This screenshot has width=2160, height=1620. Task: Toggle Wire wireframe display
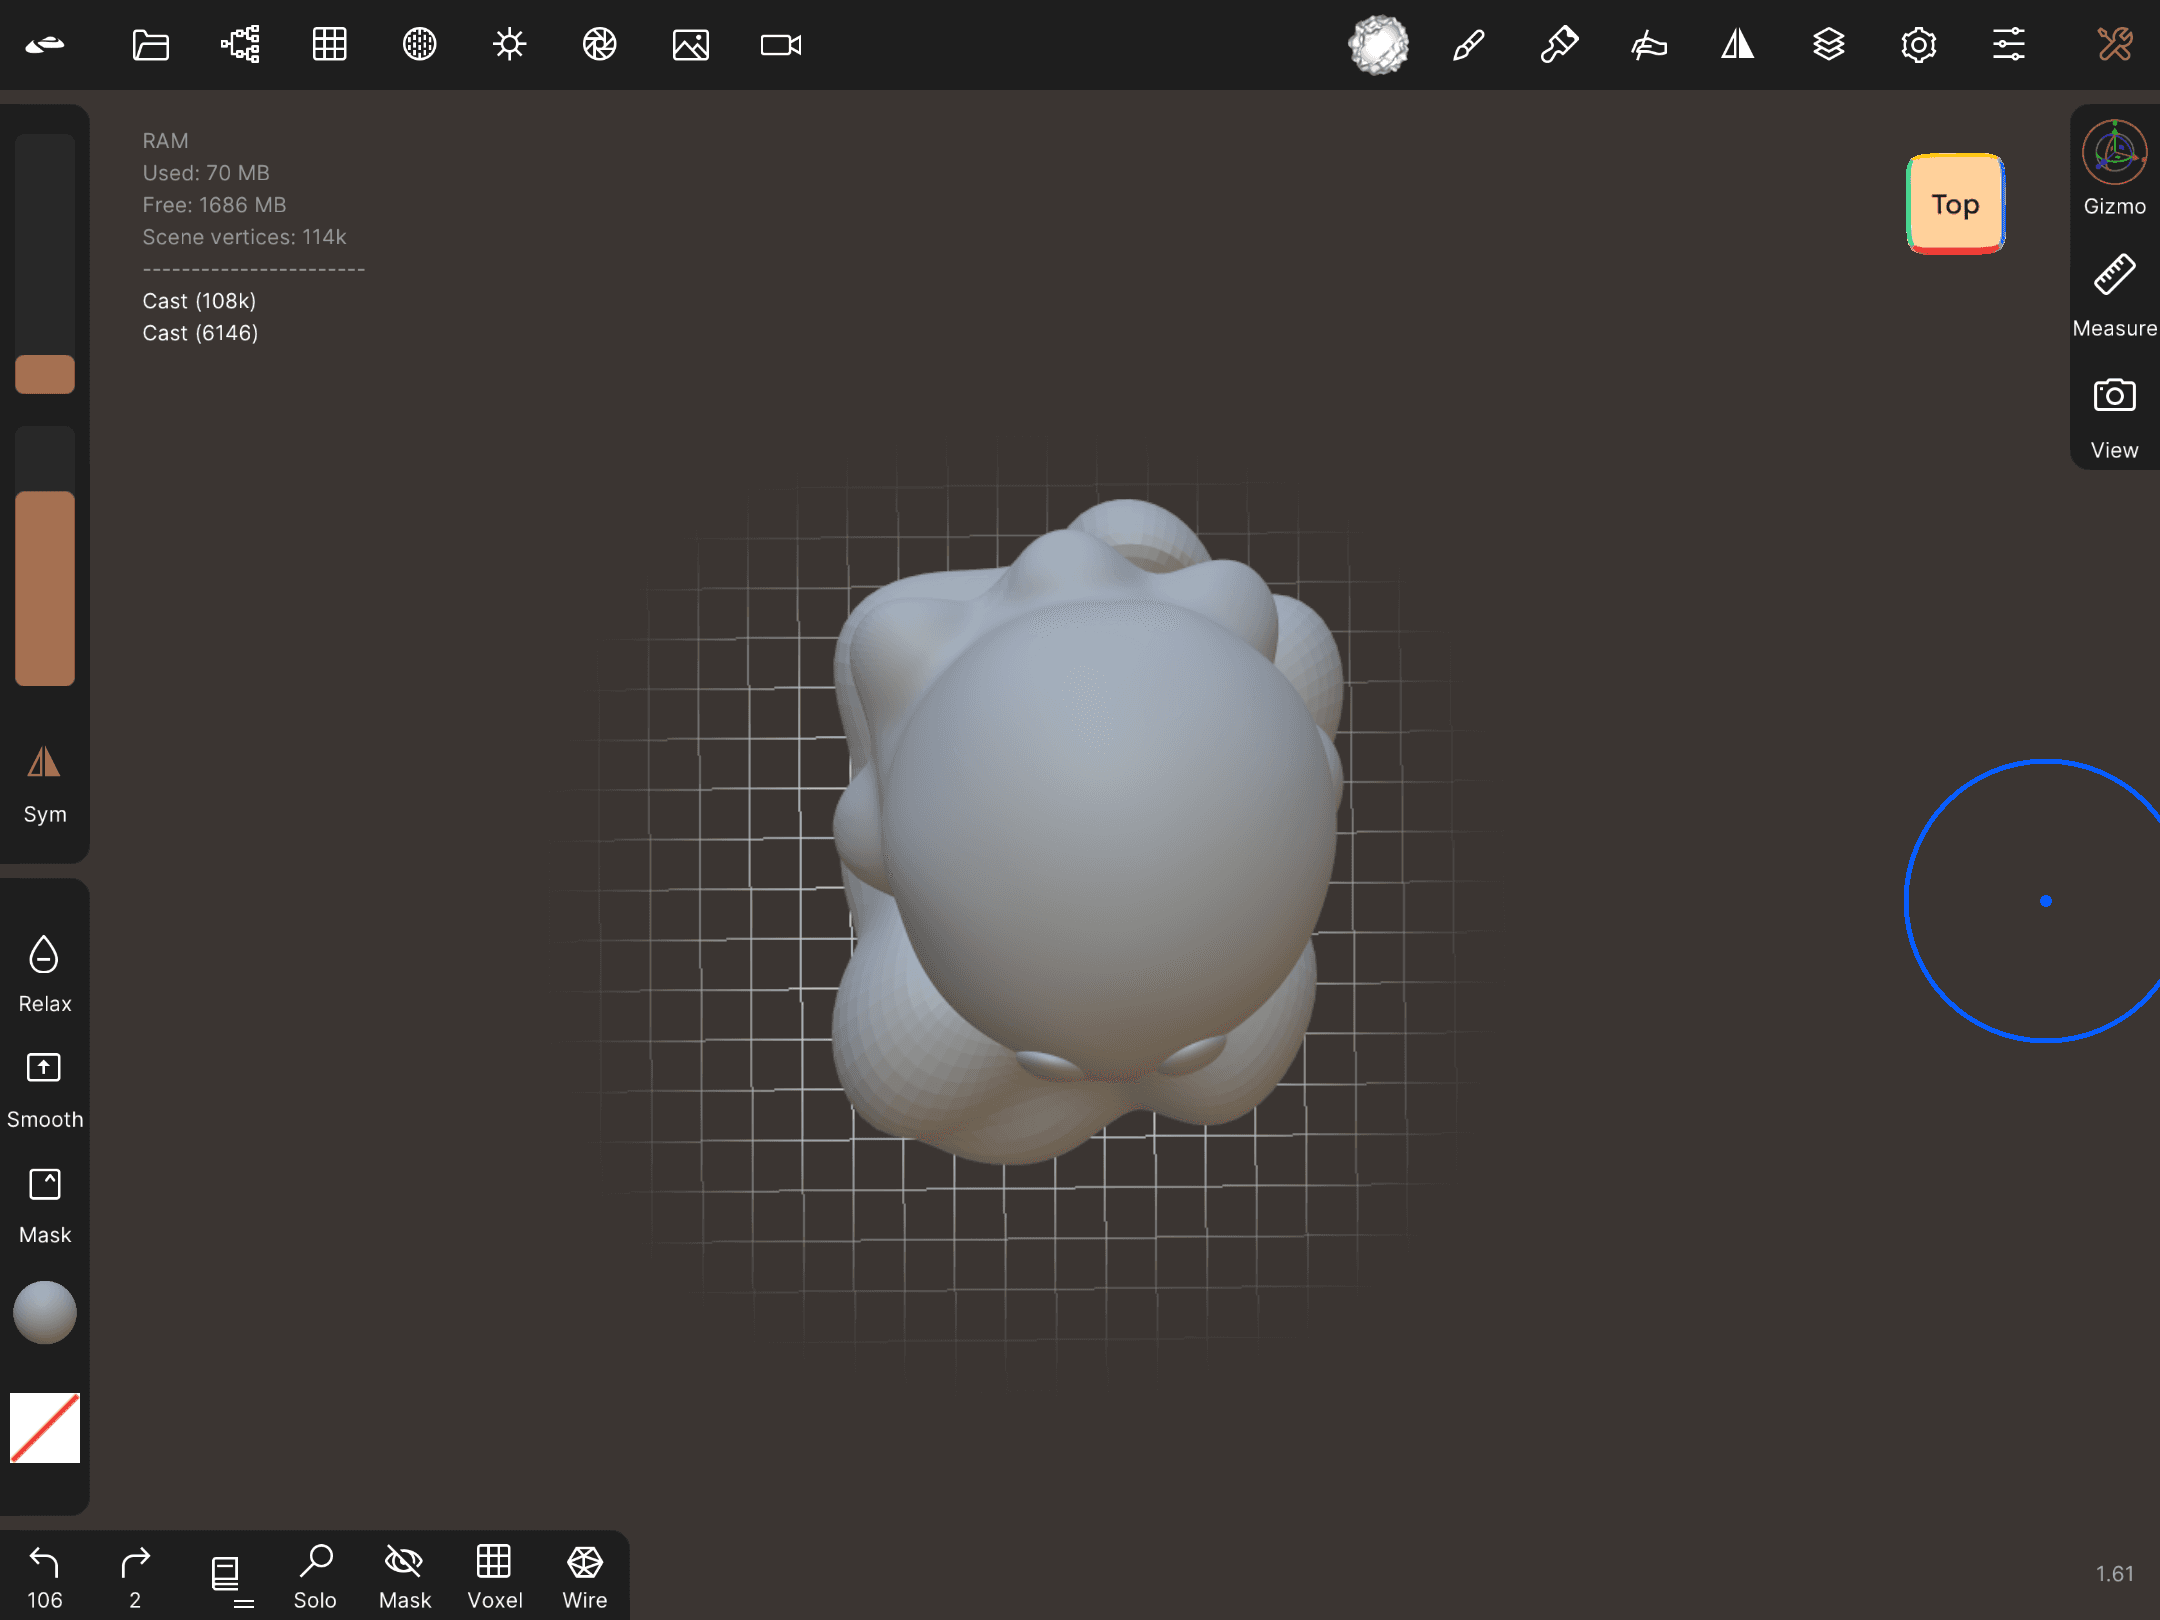(585, 1577)
